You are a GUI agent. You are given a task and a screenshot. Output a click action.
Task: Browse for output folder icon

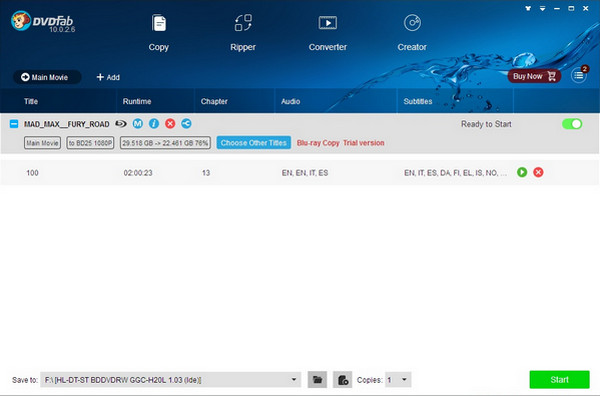click(x=317, y=380)
